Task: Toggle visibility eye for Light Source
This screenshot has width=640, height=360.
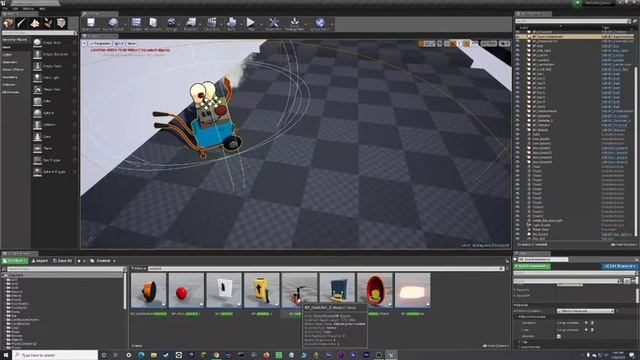Action: click(518, 225)
